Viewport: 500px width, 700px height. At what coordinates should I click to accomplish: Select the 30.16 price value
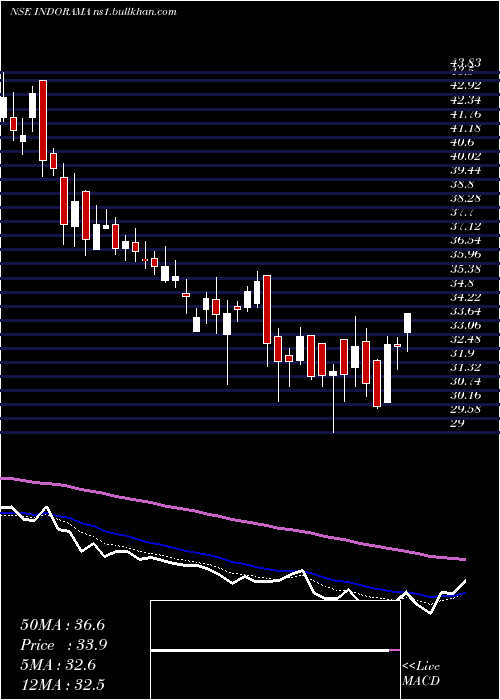tap(466, 396)
